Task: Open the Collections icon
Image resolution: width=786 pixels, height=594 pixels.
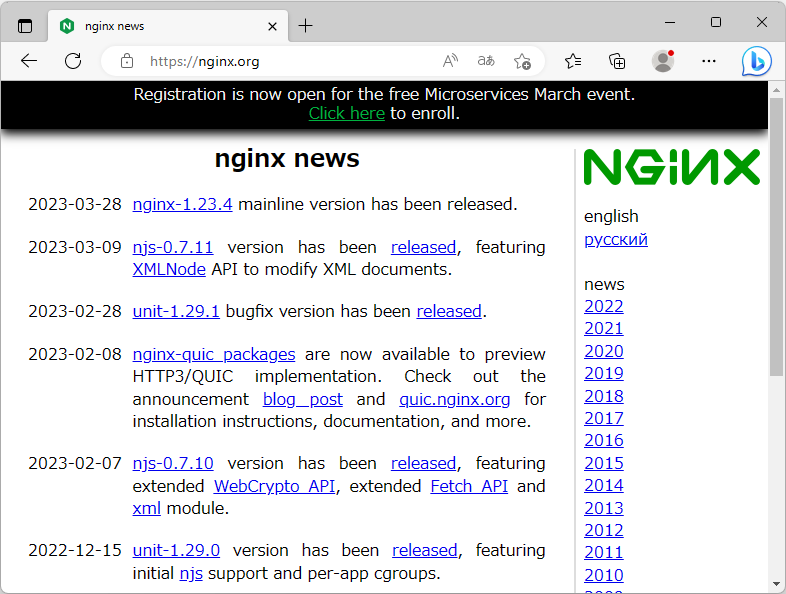Action: pos(617,61)
